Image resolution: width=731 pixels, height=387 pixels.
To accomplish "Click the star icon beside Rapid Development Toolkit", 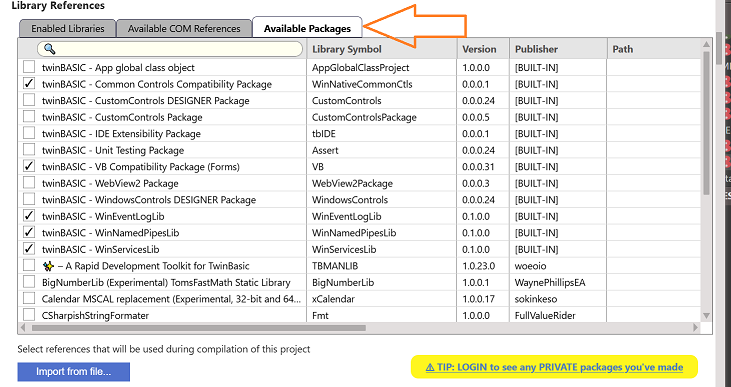I will coord(48,266).
